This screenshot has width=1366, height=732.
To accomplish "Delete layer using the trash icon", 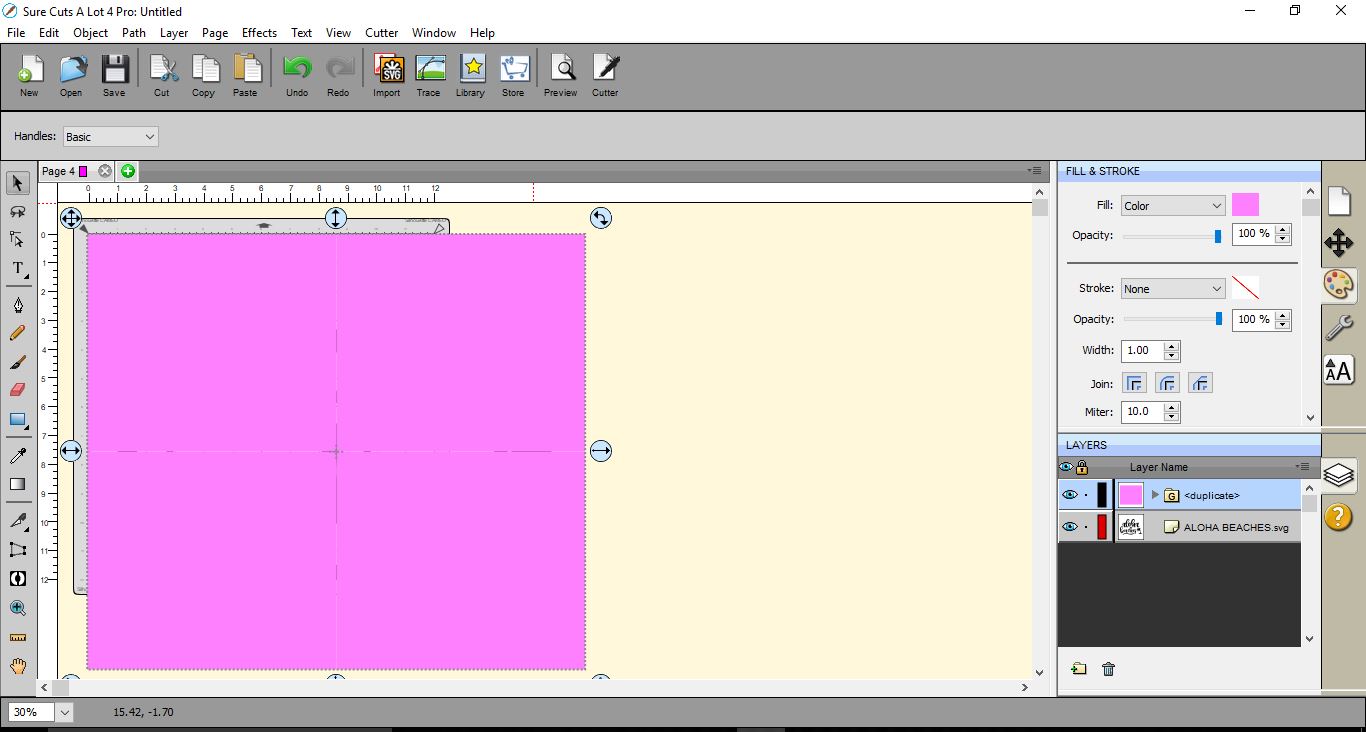I will point(1108,669).
